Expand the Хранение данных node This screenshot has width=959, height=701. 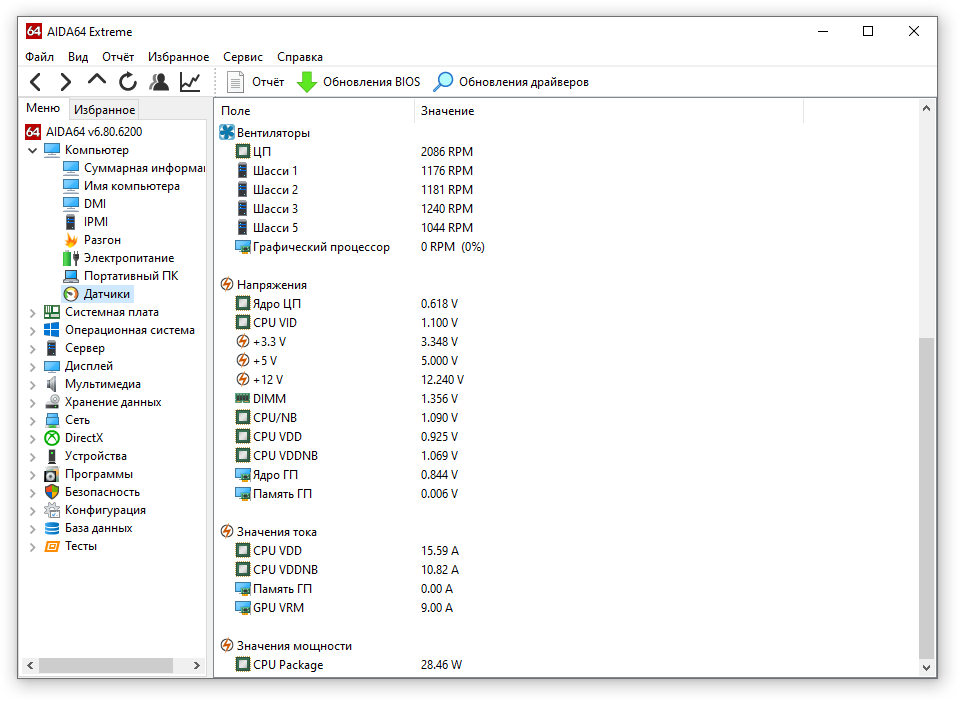(x=32, y=402)
